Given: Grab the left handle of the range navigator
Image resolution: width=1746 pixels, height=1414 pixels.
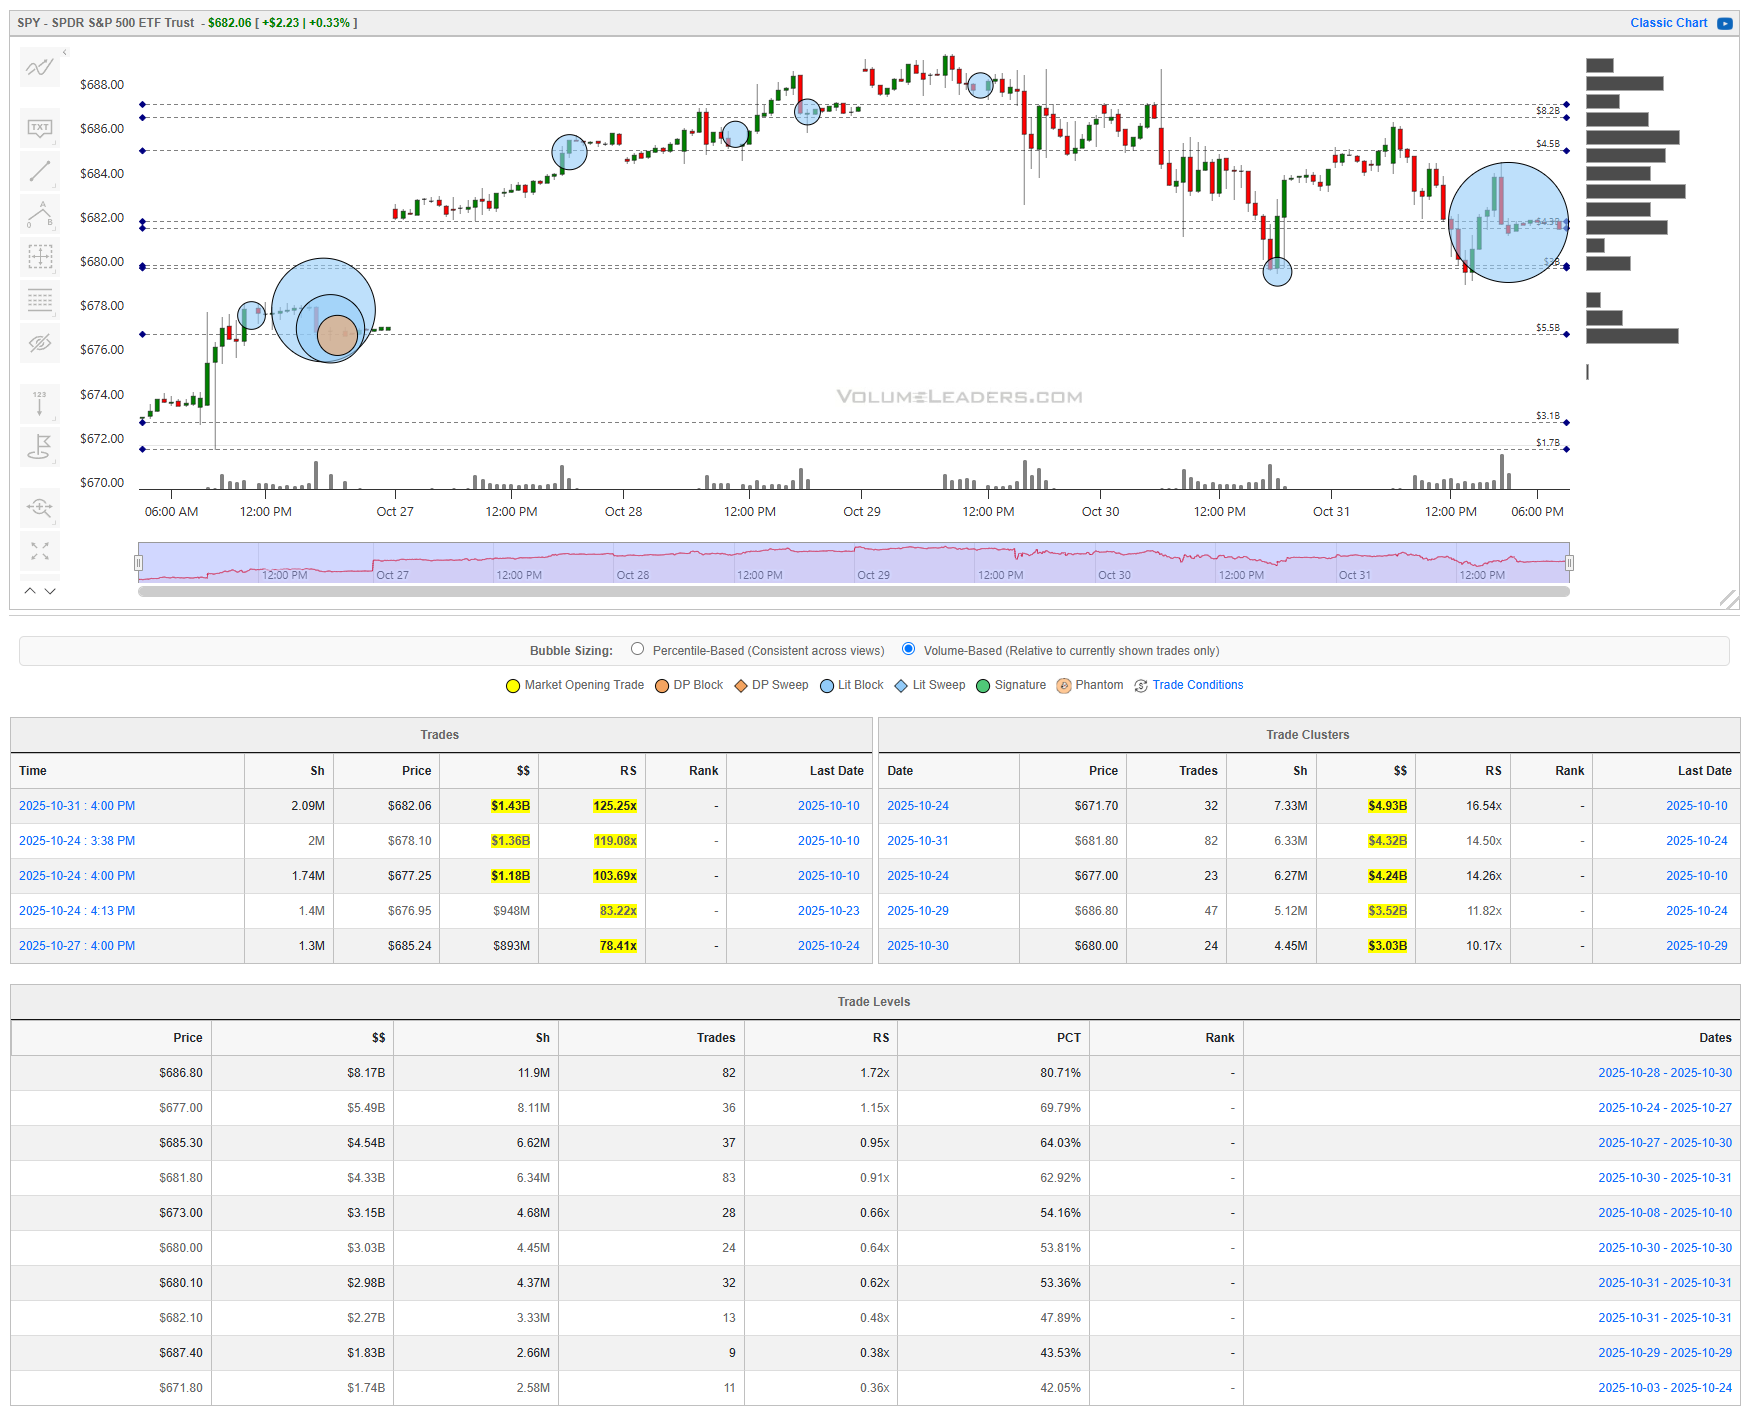Looking at the screenshot, I should (138, 563).
